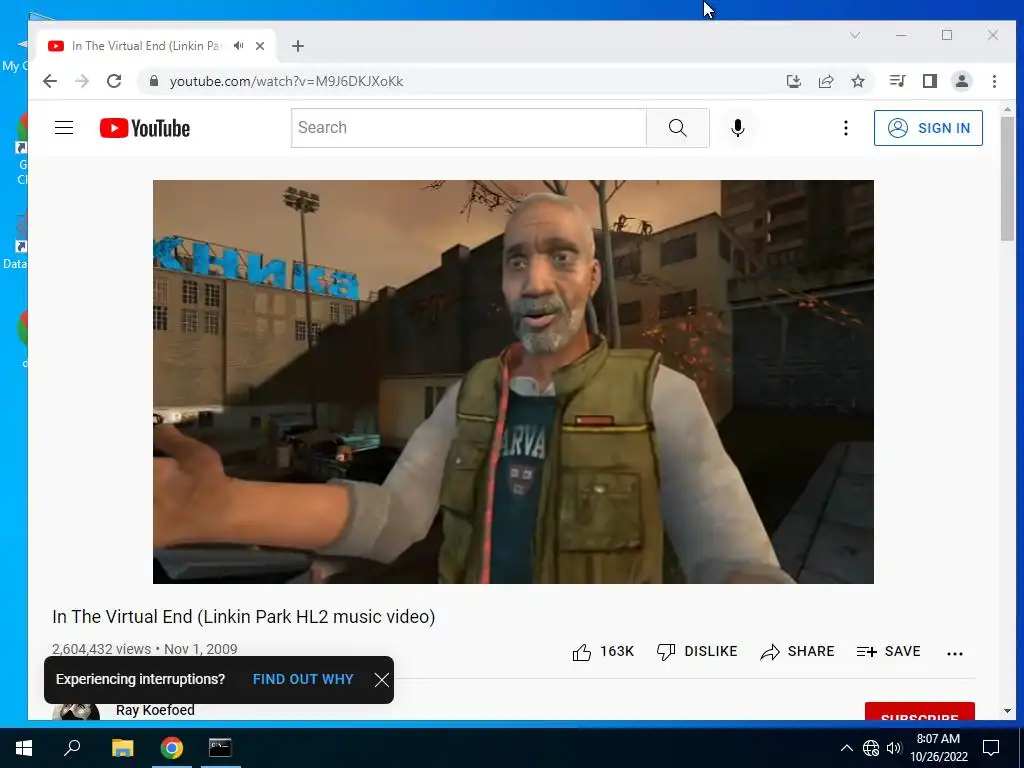Click the DISLIKE thumbs-down button
The image size is (1024, 768).
pyautogui.click(x=697, y=652)
